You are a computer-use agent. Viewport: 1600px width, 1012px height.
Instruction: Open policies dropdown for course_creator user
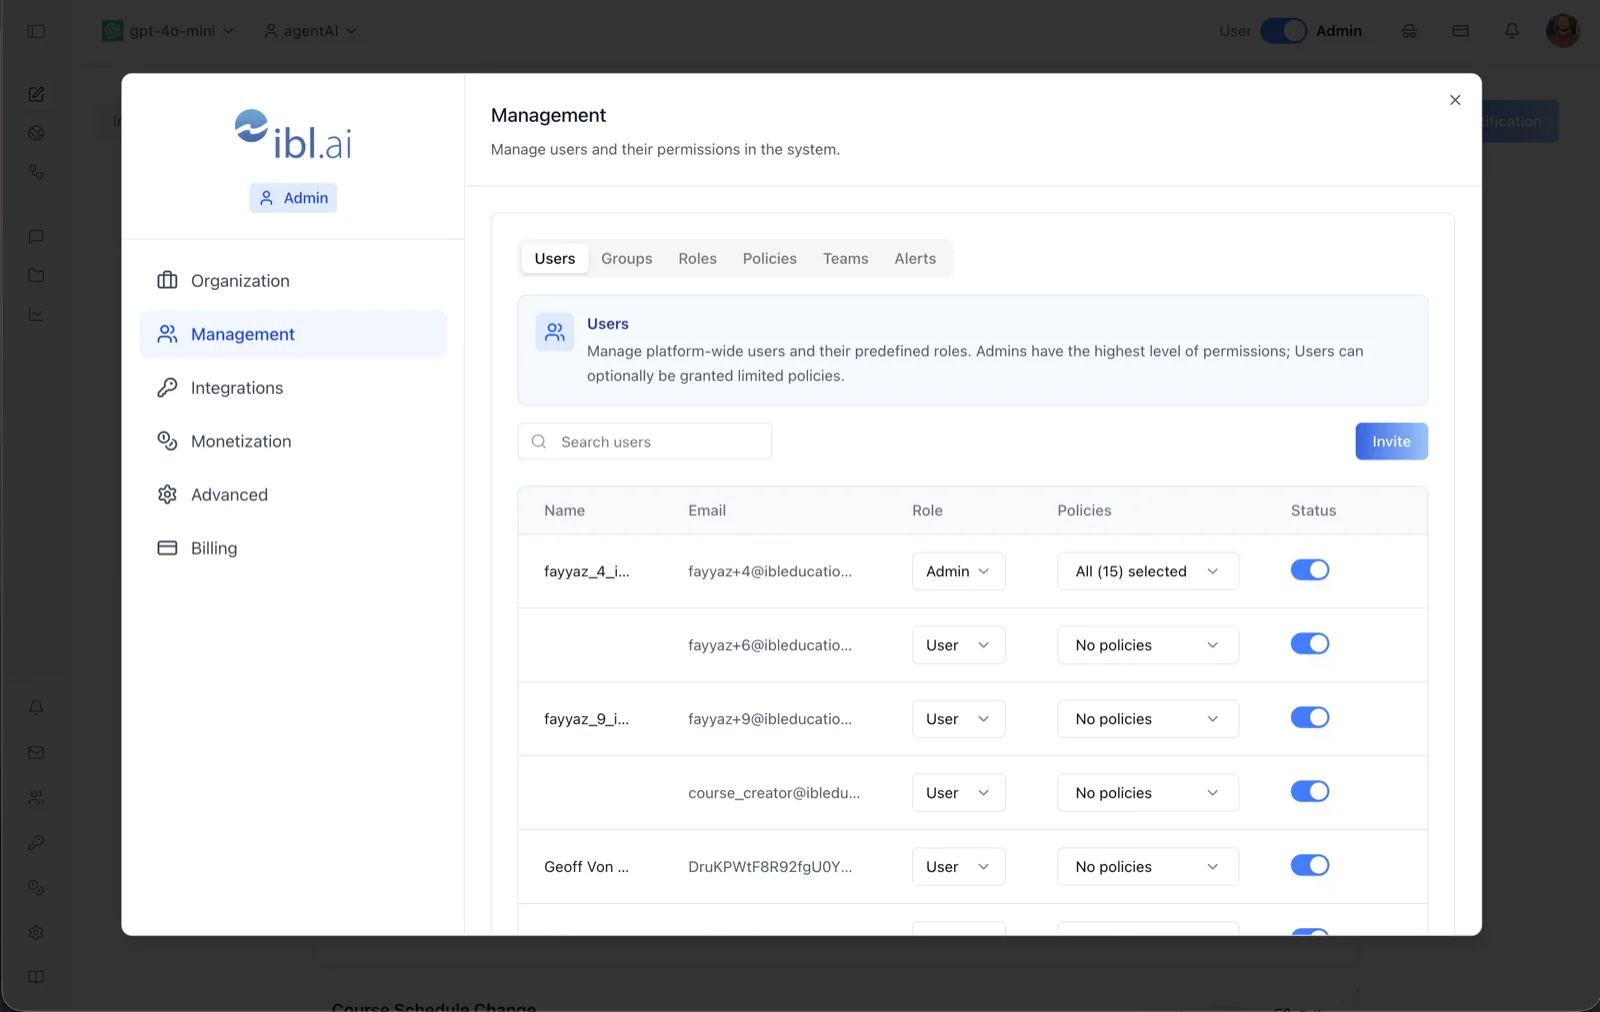[1148, 793]
